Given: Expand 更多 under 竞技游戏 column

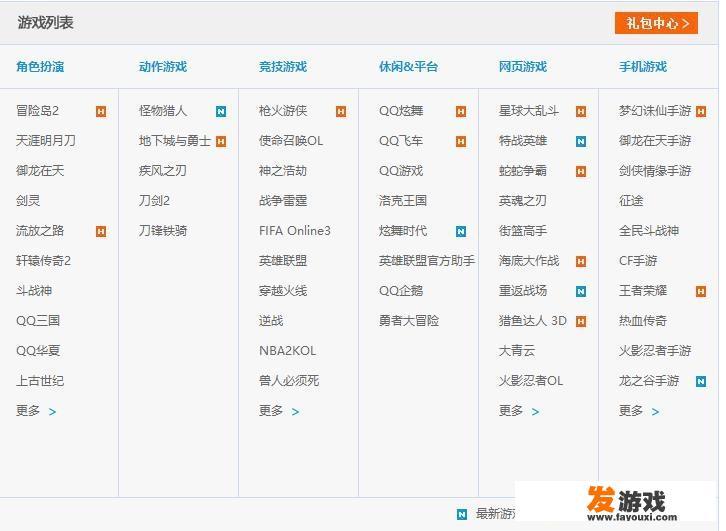Looking at the screenshot, I should click(279, 411).
